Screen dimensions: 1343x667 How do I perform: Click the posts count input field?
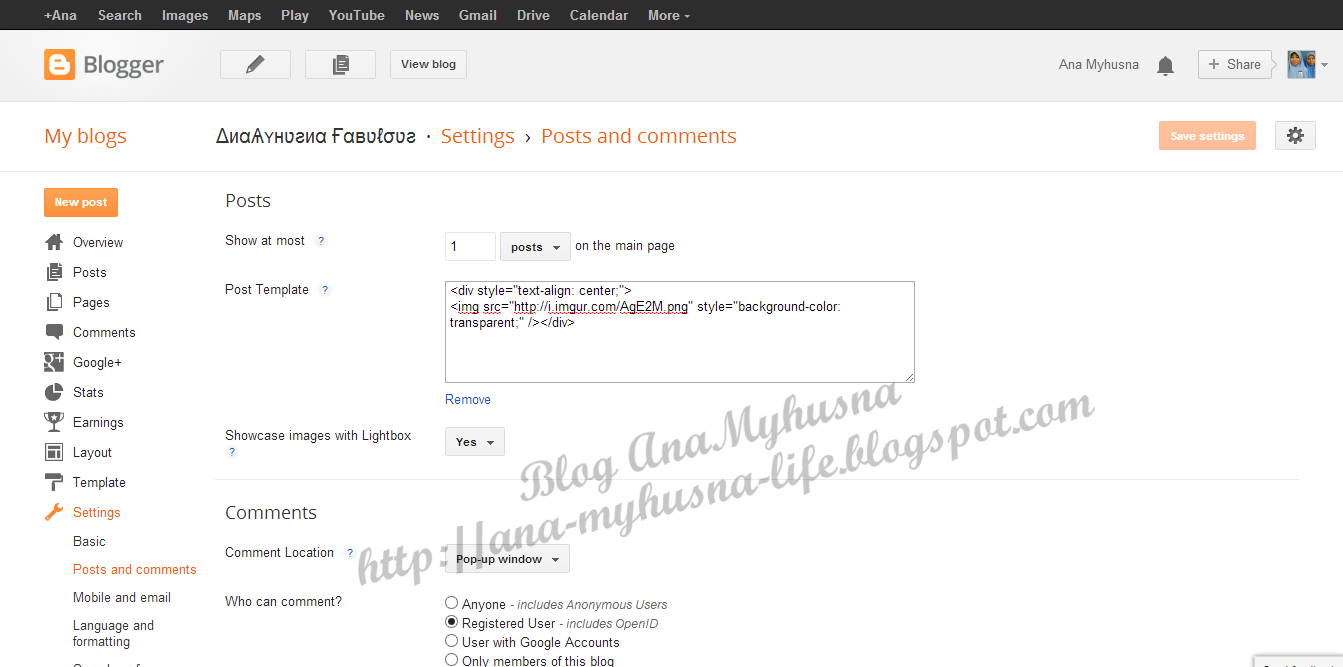[470, 246]
